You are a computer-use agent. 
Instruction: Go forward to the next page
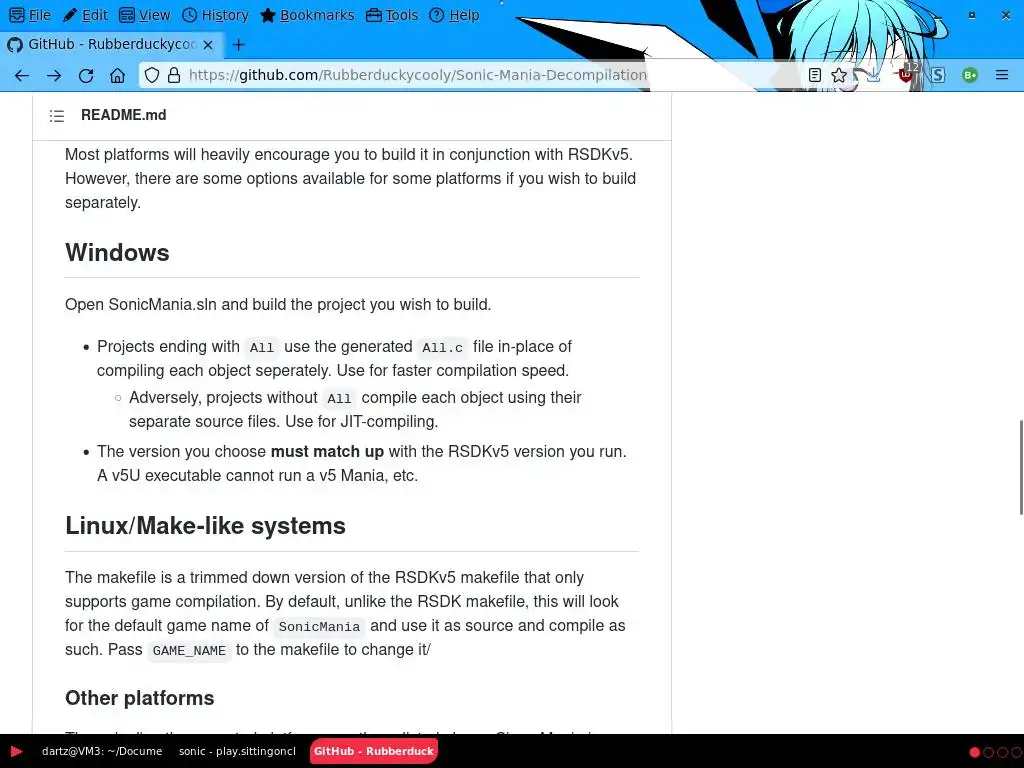(54, 76)
